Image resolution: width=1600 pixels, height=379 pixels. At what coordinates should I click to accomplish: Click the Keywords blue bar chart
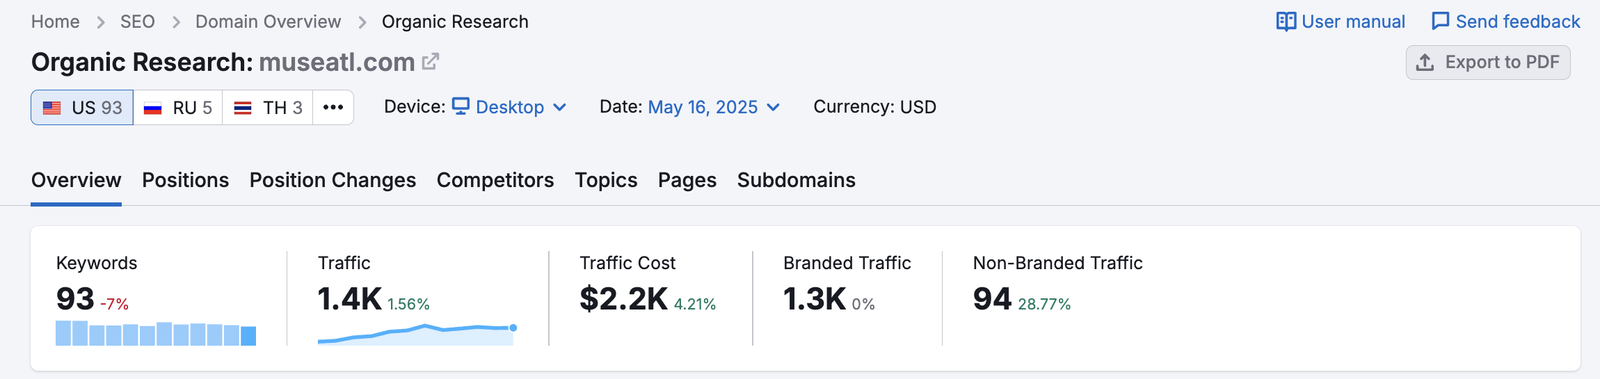[156, 333]
